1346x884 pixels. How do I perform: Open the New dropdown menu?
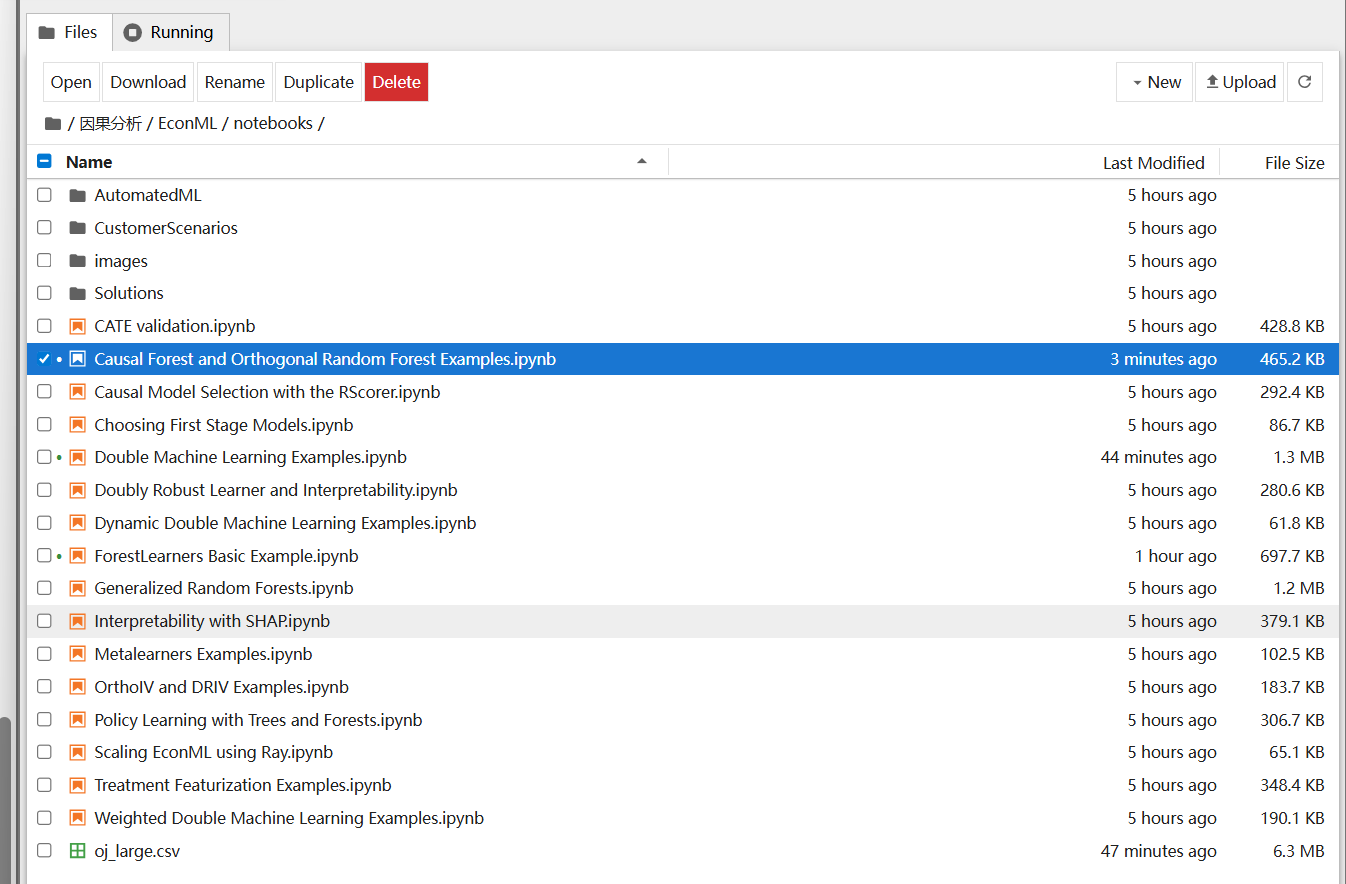coord(1154,82)
